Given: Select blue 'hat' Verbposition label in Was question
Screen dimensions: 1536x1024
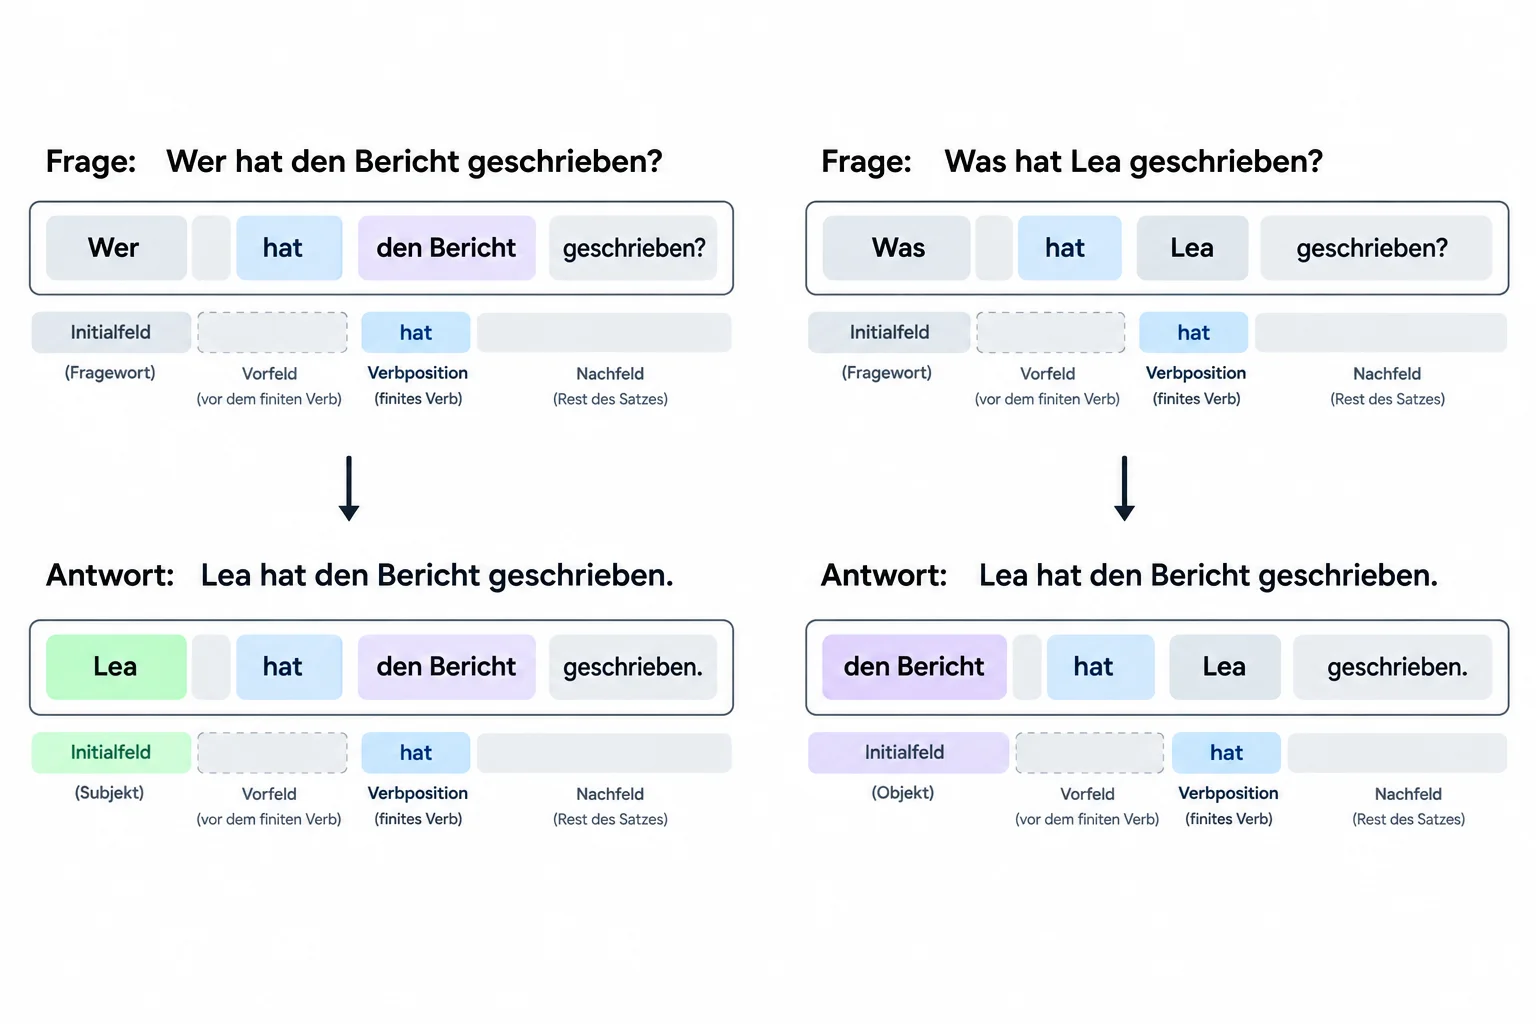Looking at the screenshot, I should 1193,332.
